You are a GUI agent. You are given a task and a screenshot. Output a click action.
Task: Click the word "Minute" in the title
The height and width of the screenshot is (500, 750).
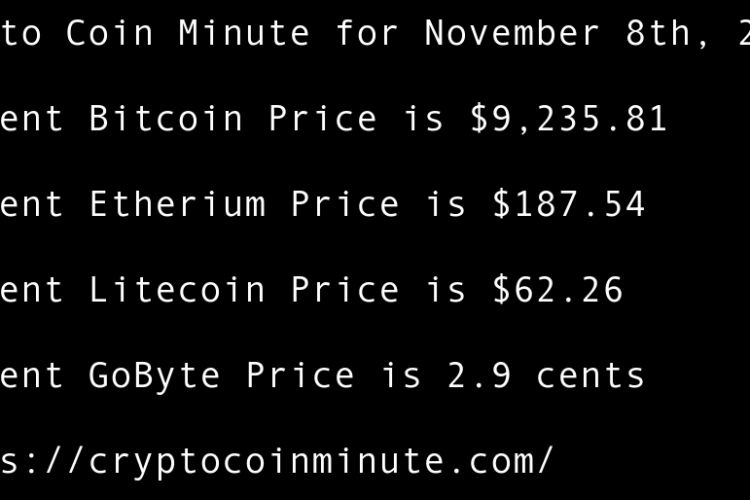click(245, 33)
